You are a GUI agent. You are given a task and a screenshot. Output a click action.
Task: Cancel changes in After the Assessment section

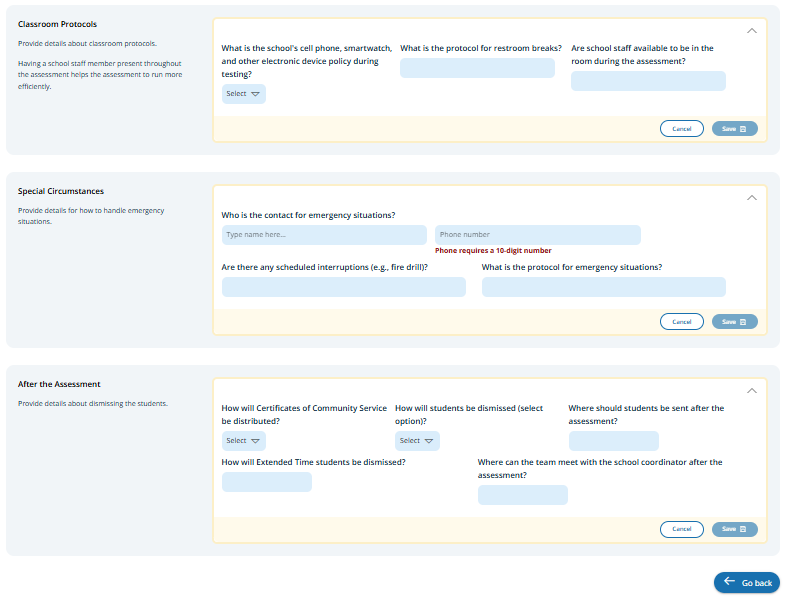(681, 529)
